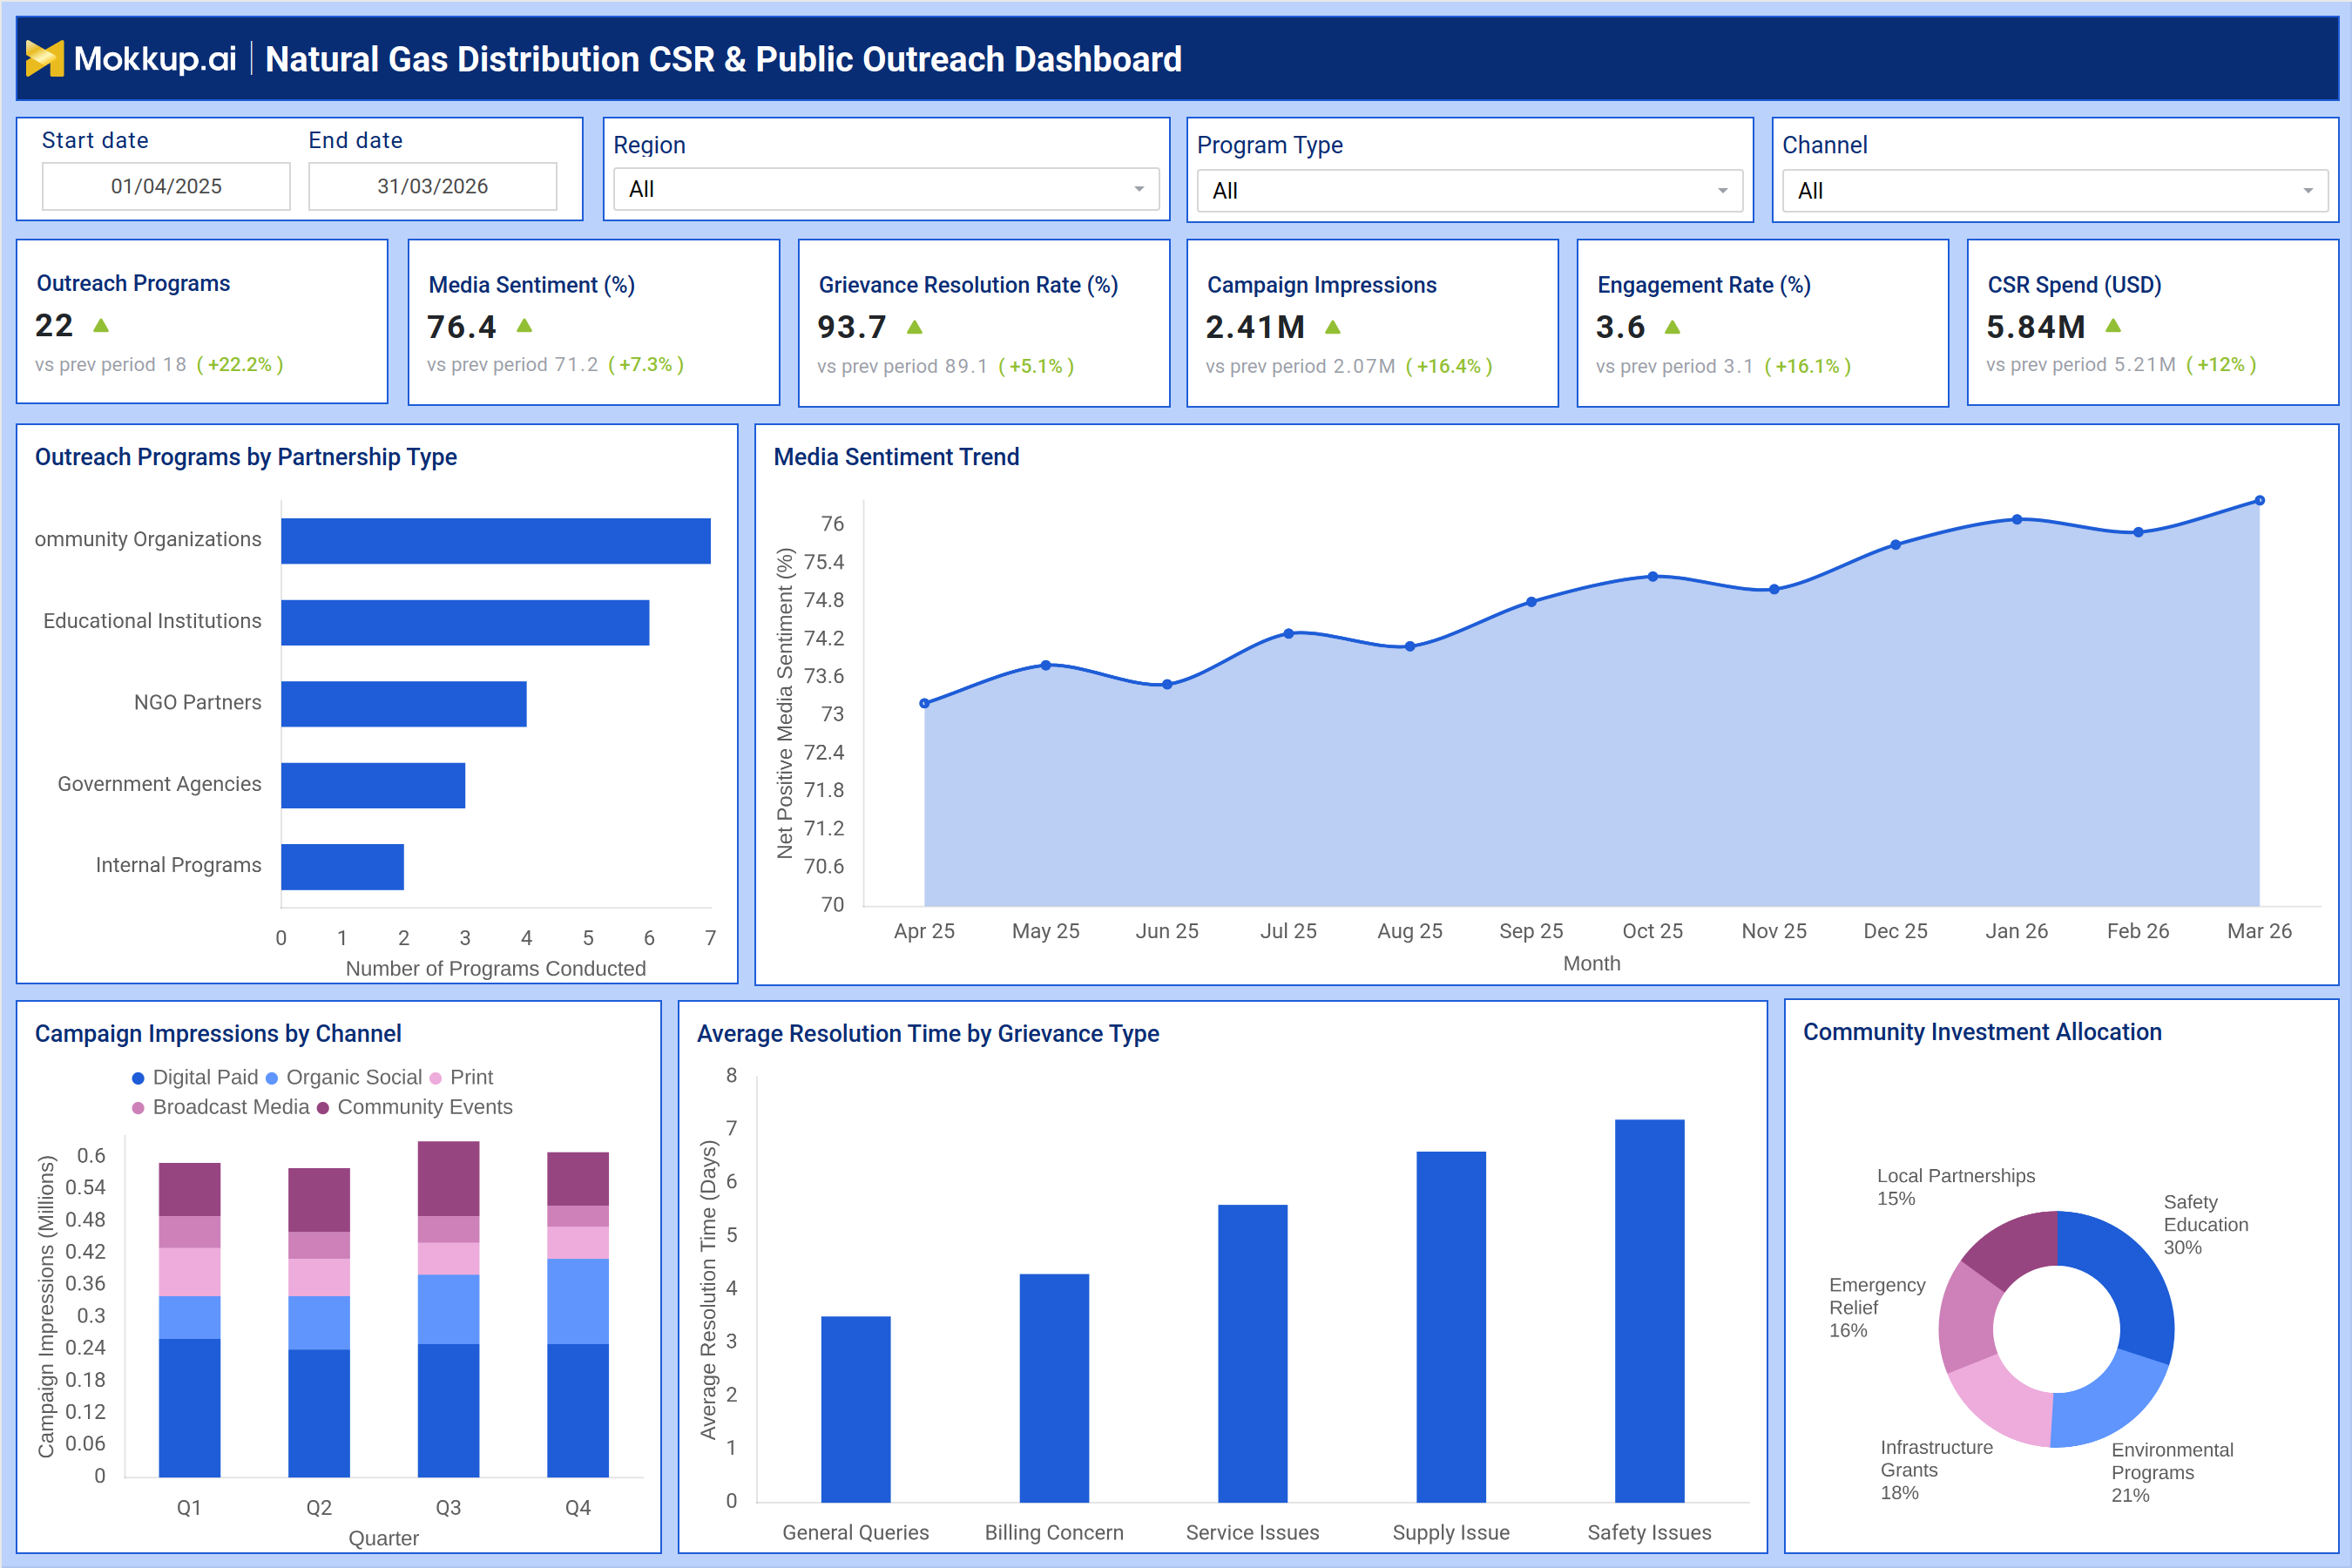Click the Media Sentiment Trend title
2352x1568 pixels.
coord(897,457)
